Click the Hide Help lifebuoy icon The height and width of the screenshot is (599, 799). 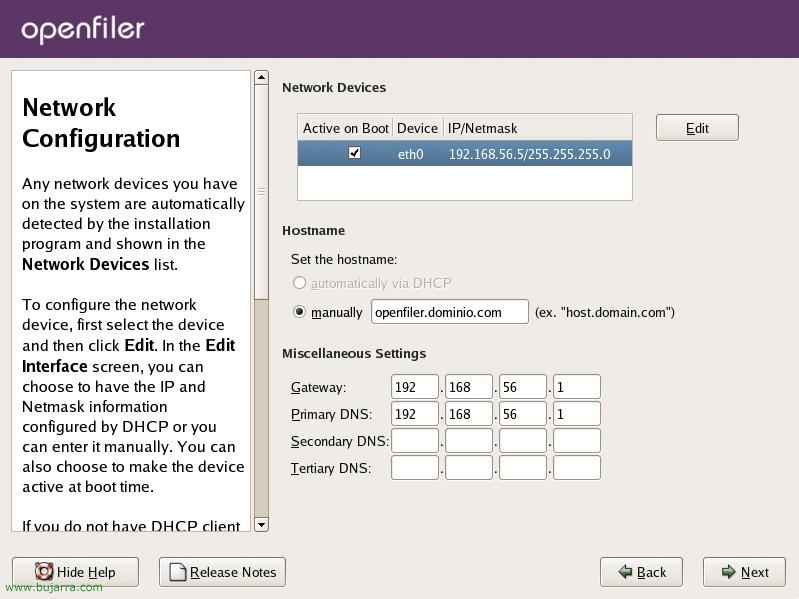(x=44, y=572)
